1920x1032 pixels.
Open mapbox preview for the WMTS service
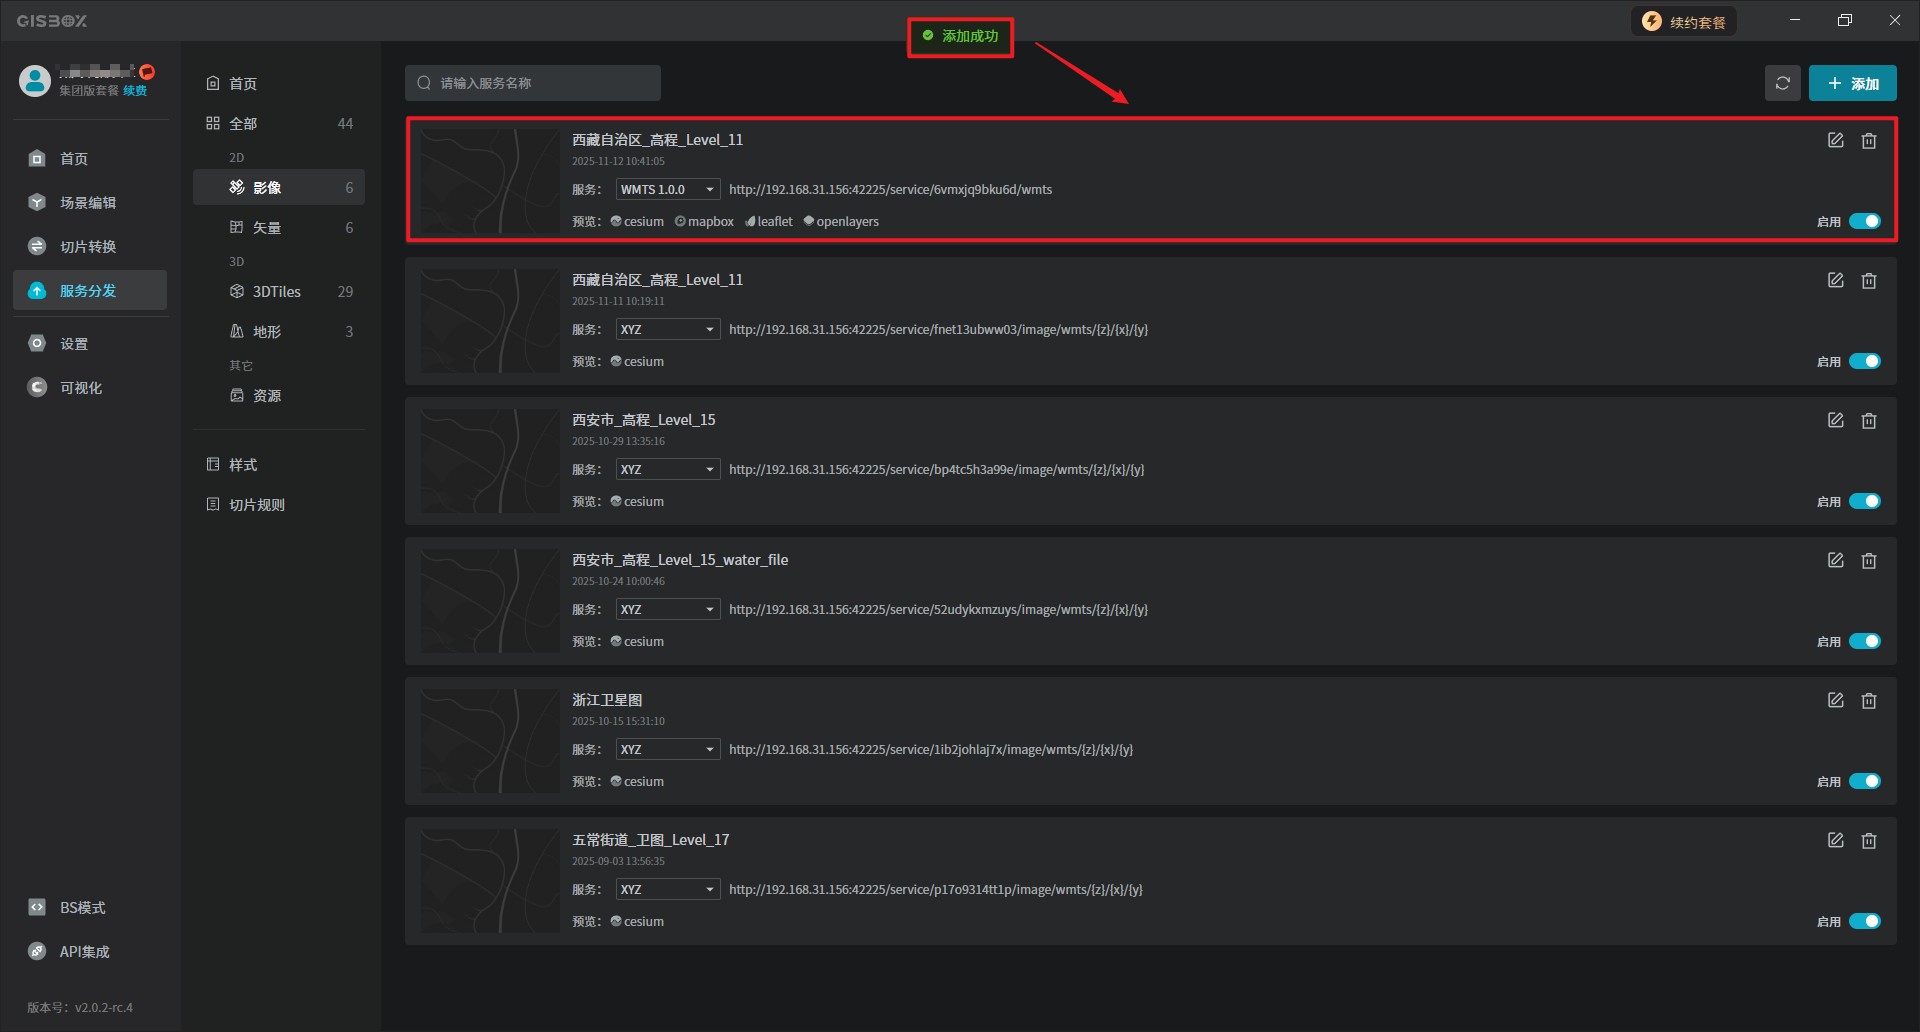(x=704, y=222)
